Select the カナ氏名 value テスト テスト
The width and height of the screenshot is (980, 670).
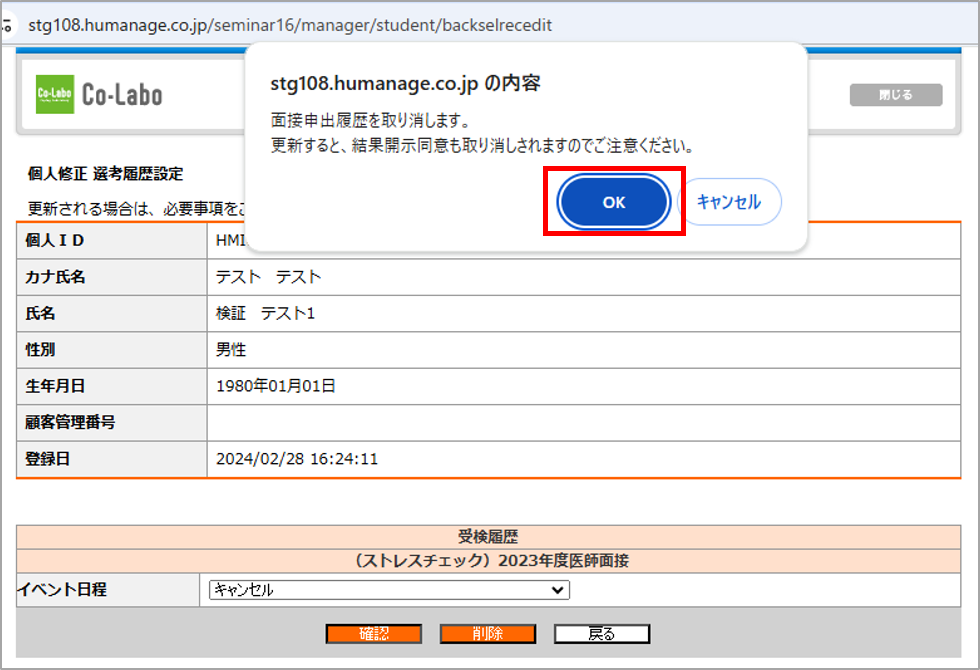click(x=268, y=277)
